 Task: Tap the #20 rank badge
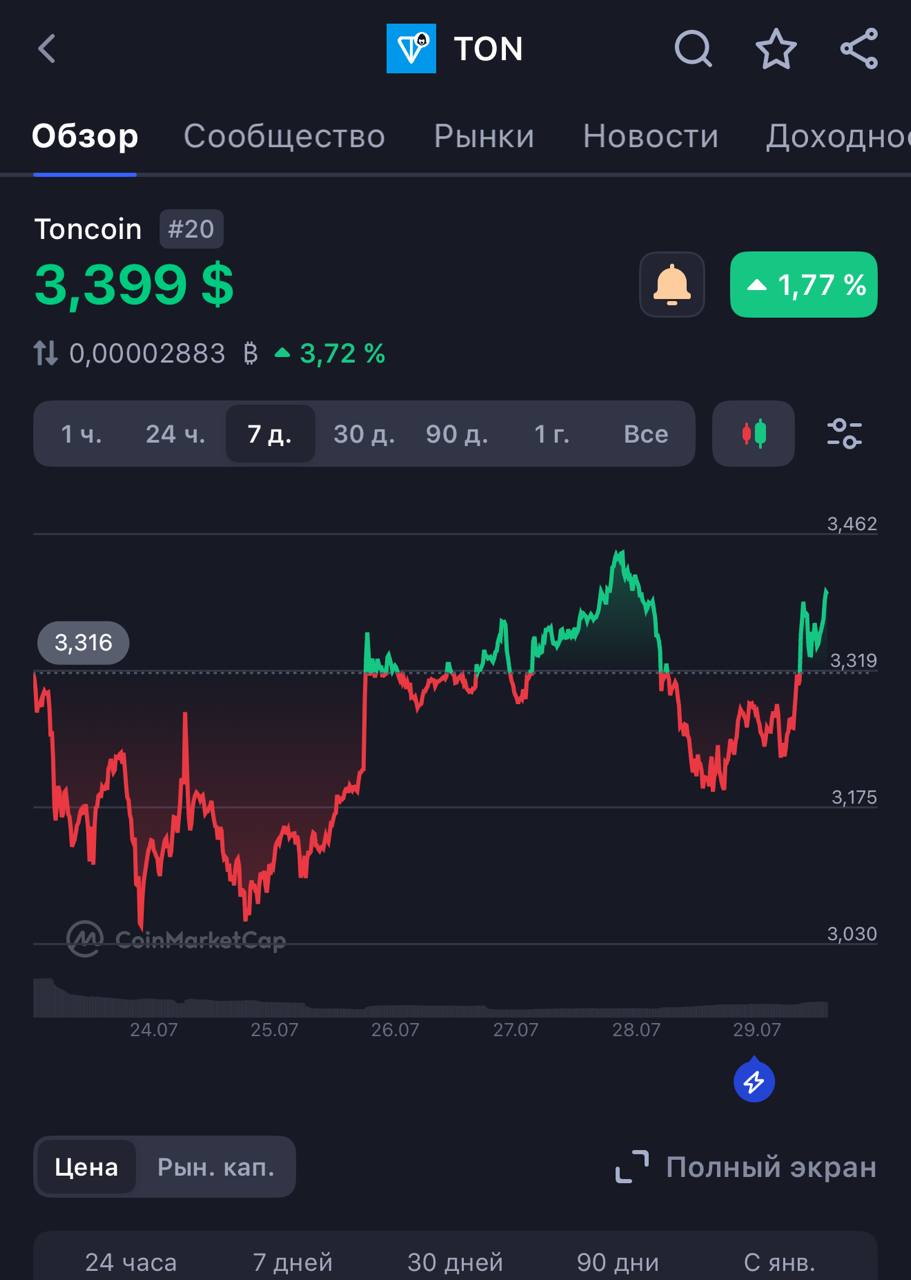(x=191, y=229)
